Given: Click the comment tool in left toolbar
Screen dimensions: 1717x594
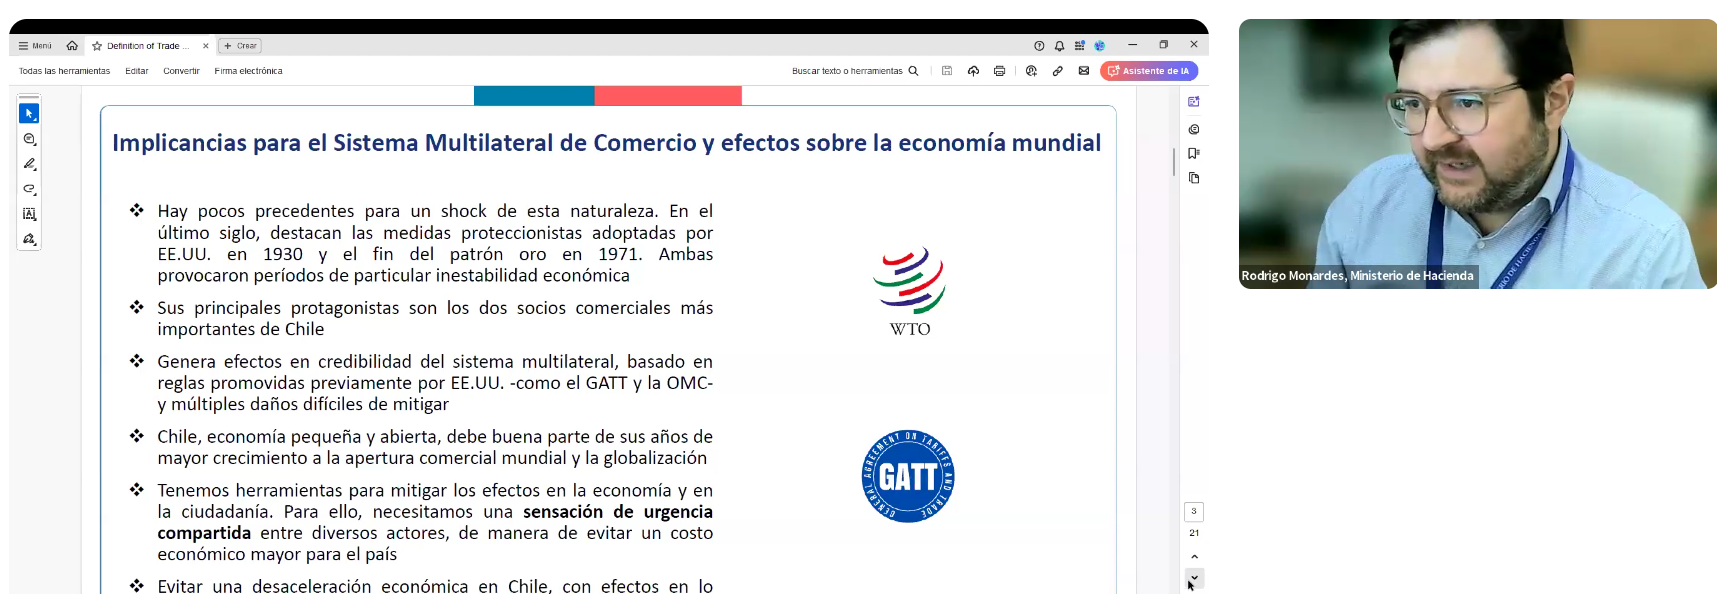Looking at the screenshot, I should coord(29,140).
